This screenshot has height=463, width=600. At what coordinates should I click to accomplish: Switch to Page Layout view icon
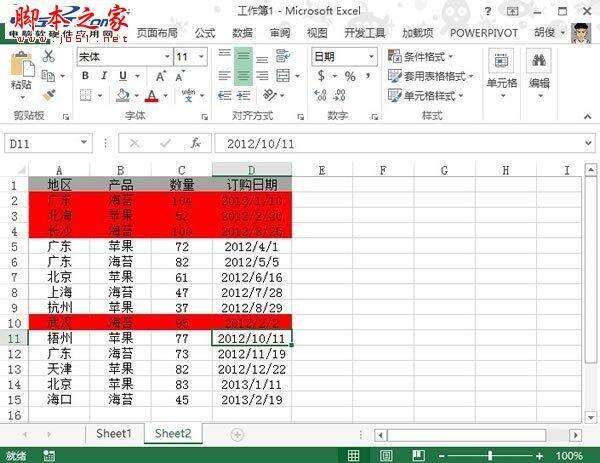pyautogui.click(x=386, y=455)
